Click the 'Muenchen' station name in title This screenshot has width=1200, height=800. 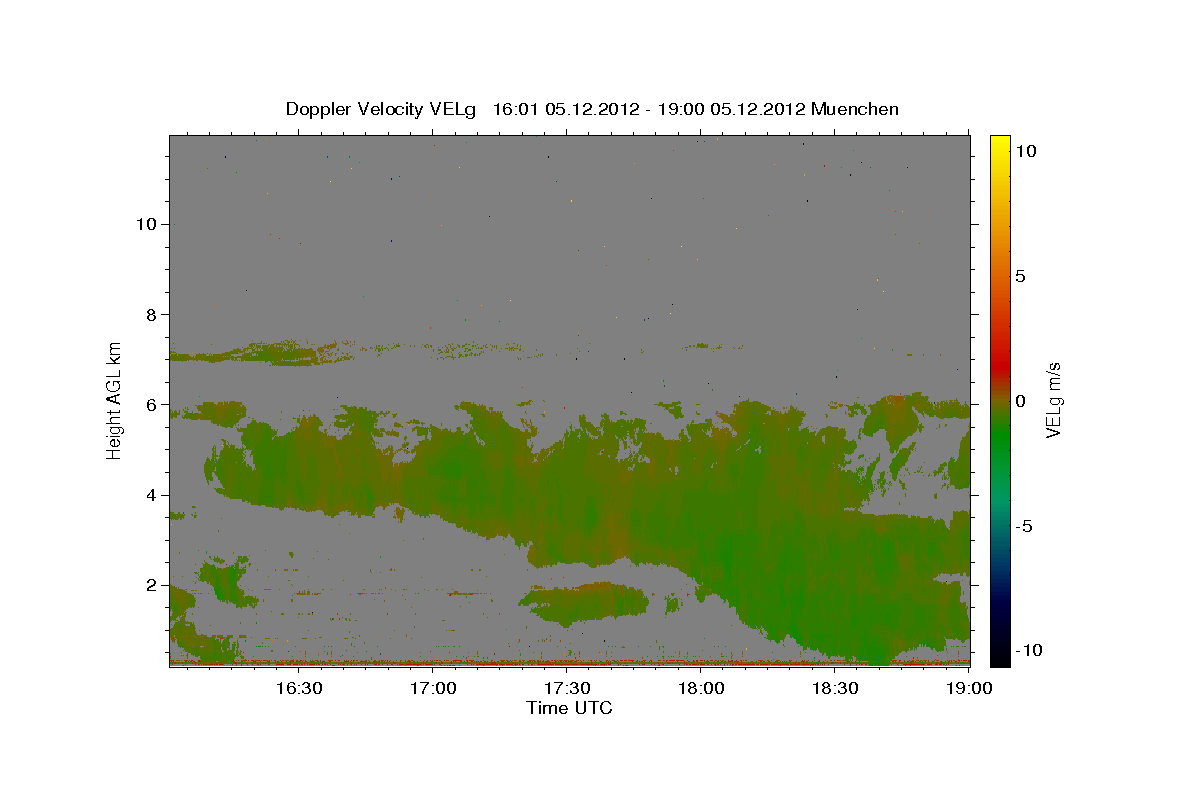point(855,109)
